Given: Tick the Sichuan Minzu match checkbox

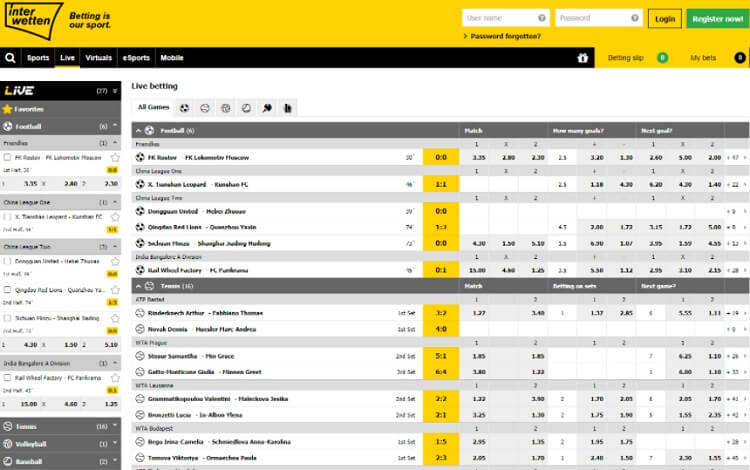Looking at the screenshot, I should pyautogui.click(x=7, y=318).
